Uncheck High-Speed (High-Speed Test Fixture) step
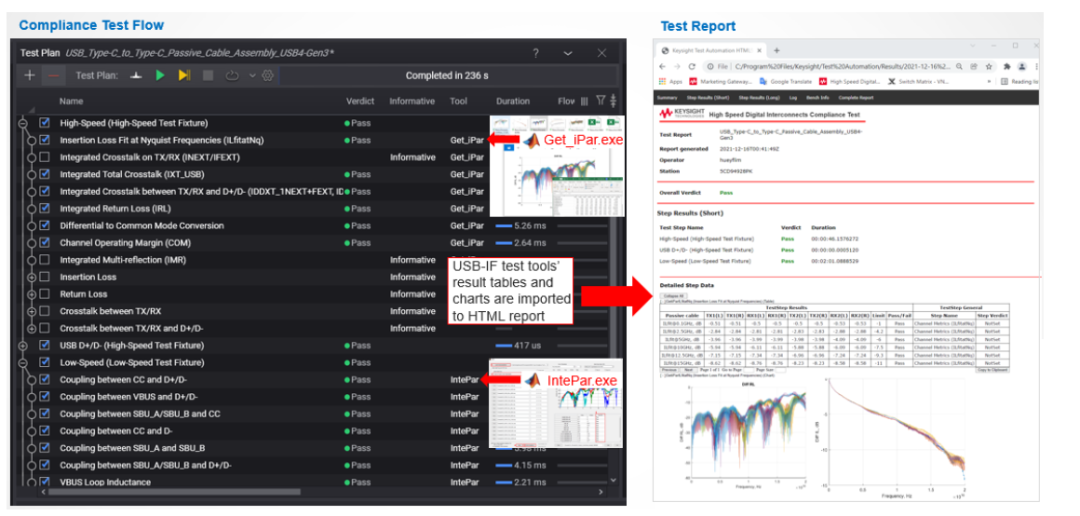Image resolution: width=1080 pixels, height=516 pixels. (x=45, y=123)
